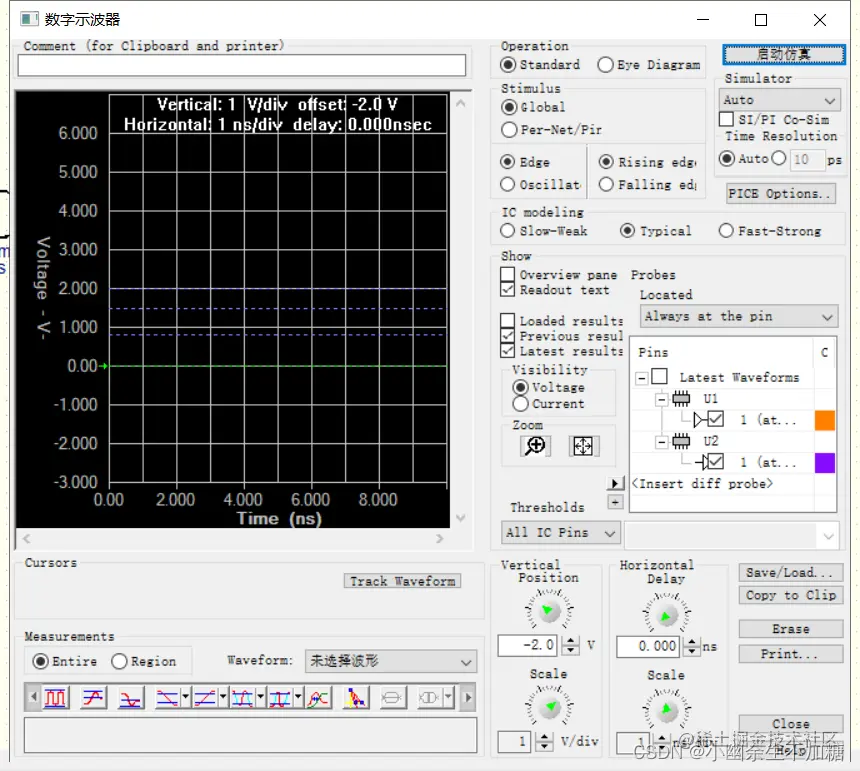Collapse the Latest Waveforms tree node
The image size is (860, 771).
point(641,377)
